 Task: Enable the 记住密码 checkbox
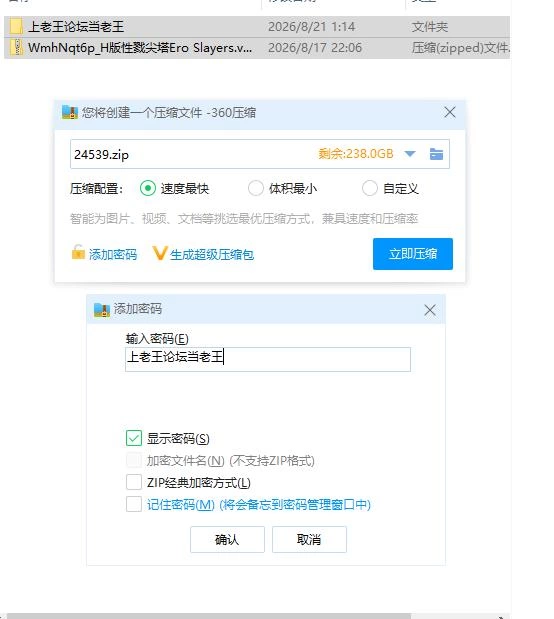(x=134, y=504)
